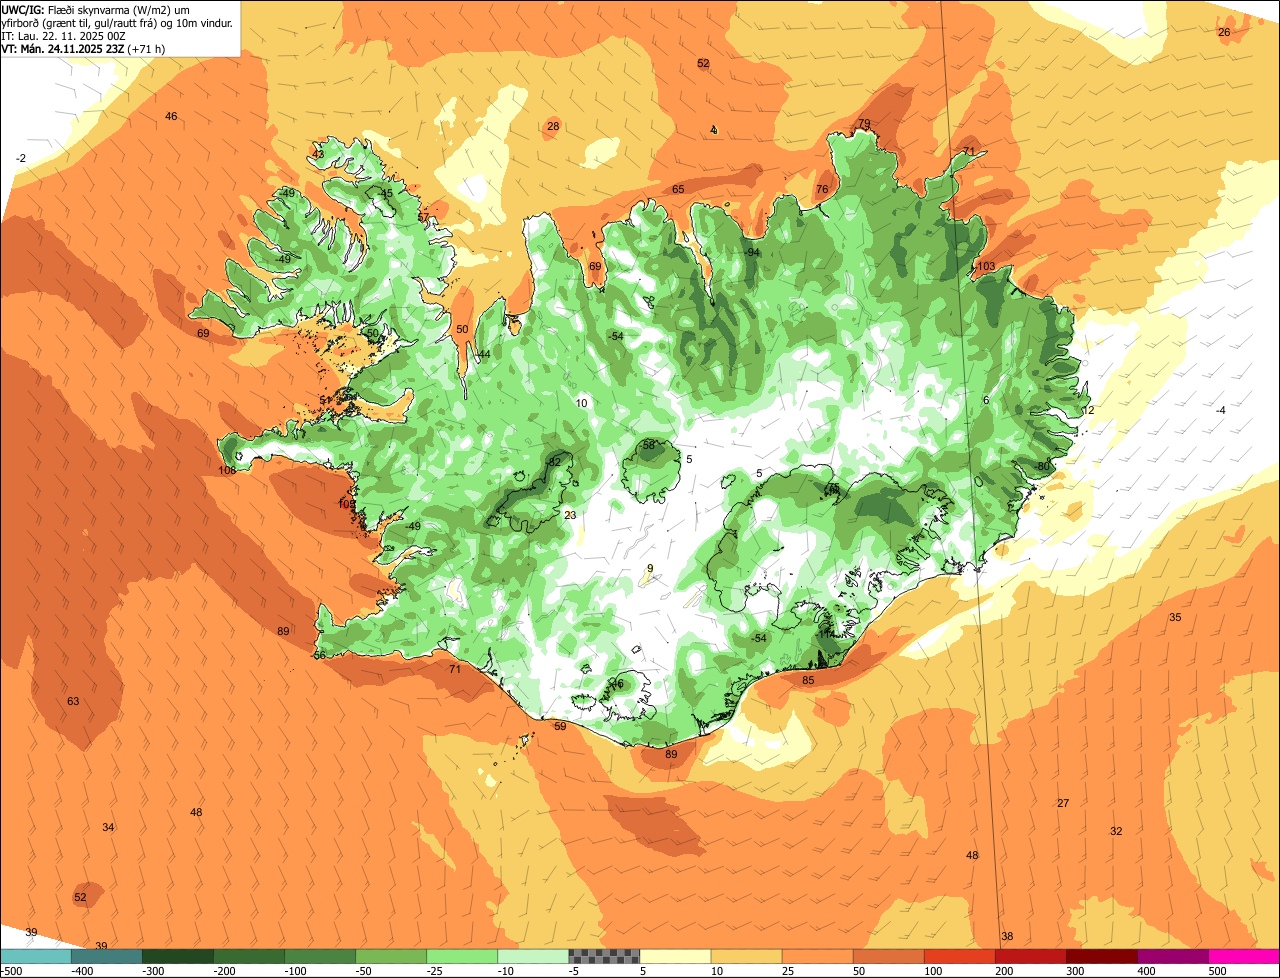This screenshot has height=978, width=1280.
Task: Click the map value '12' off the east coast
Action: (1089, 410)
